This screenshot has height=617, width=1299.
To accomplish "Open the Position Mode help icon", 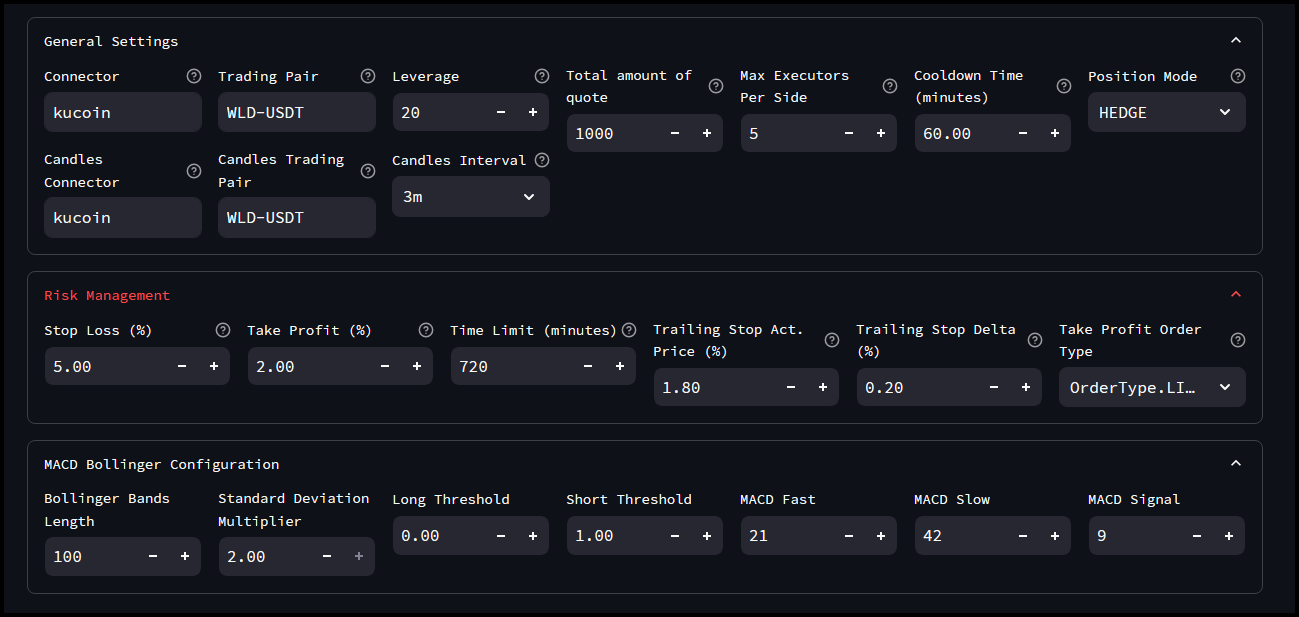I will pos(1237,75).
